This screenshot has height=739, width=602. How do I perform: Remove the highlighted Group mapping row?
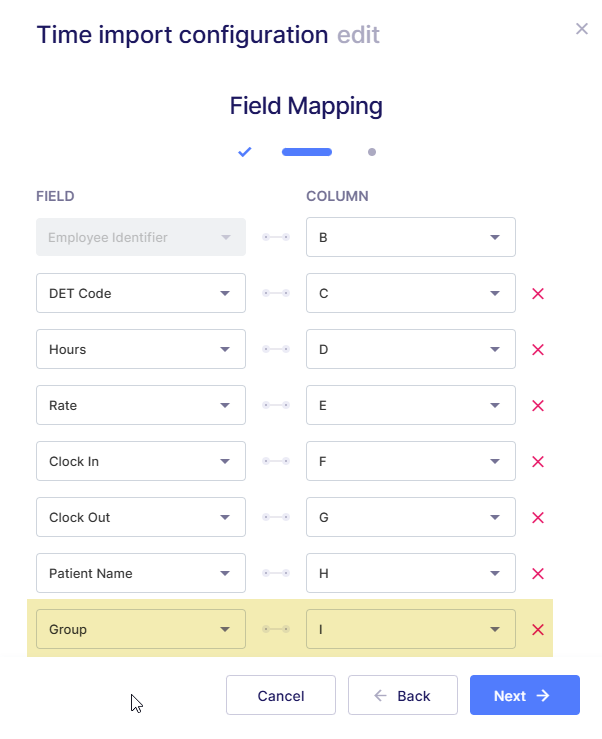click(537, 630)
